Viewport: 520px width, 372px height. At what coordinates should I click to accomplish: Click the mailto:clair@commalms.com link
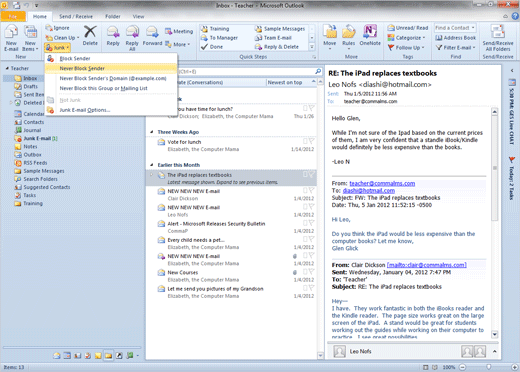tap(427, 265)
